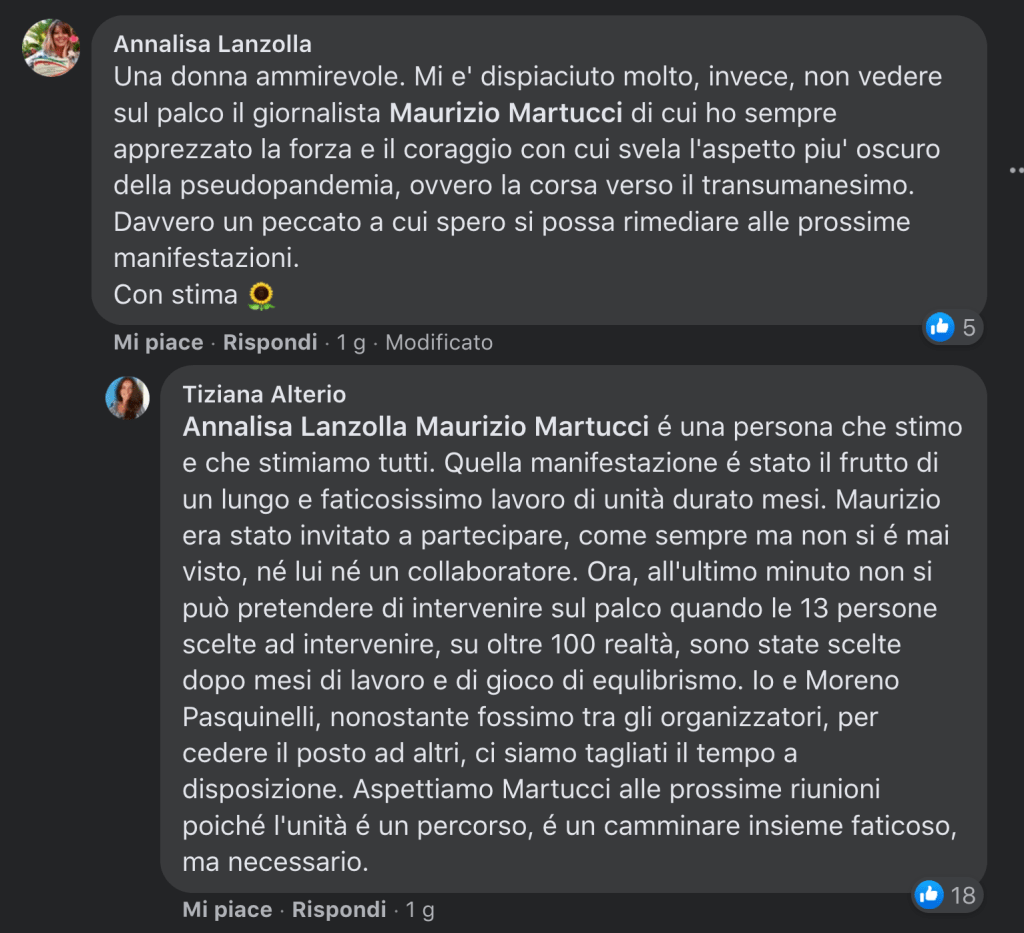1024x933 pixels.
Task: Click the blue like reaction icon on Tiziana's reply
Action: 929,894
